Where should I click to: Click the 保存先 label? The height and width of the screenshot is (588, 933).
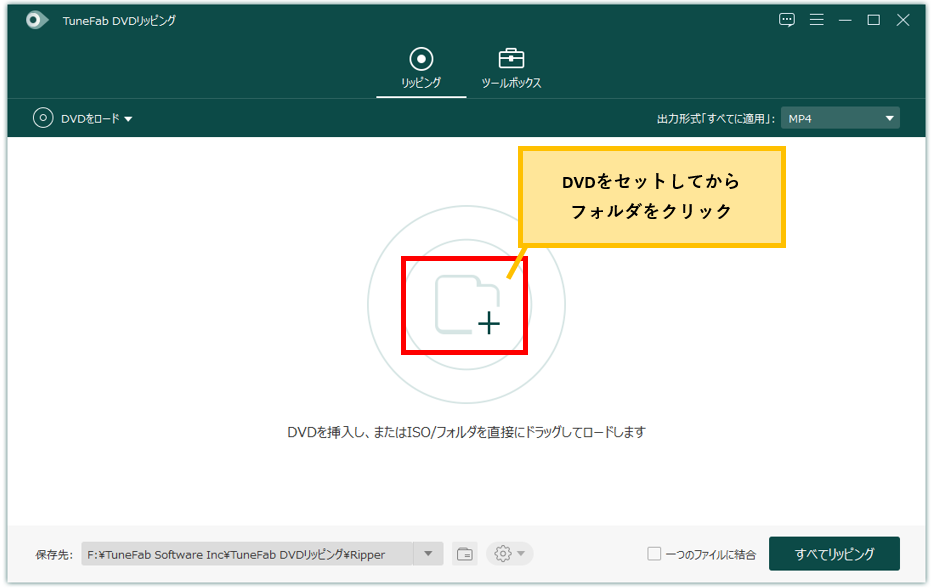tap(54, 555)
